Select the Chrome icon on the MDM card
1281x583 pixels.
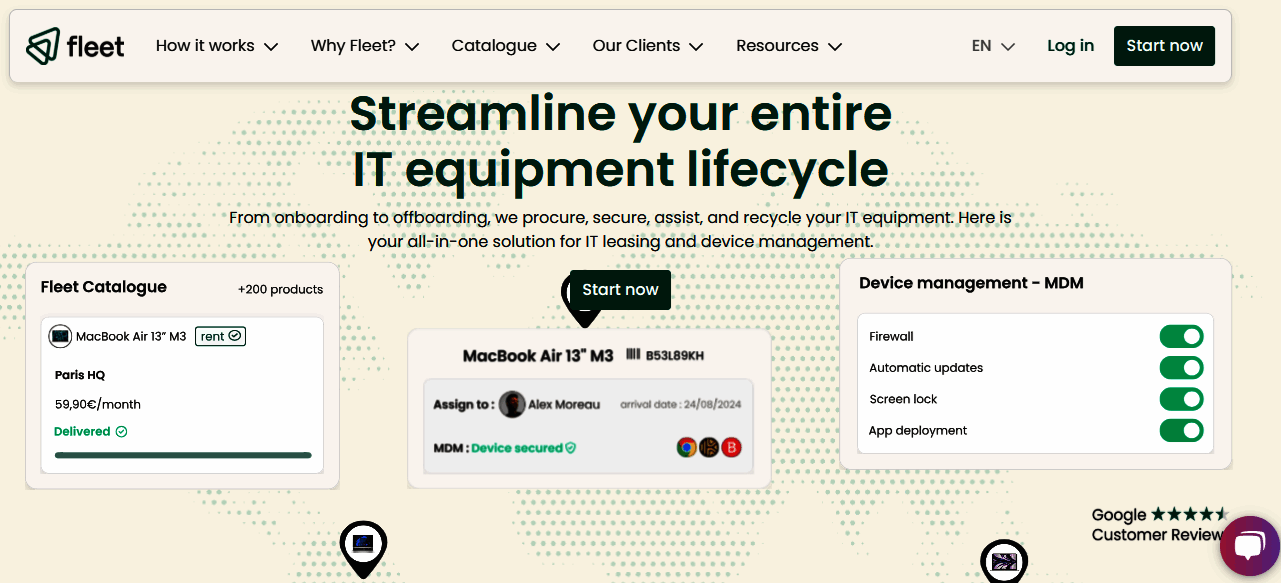(687, 447)
